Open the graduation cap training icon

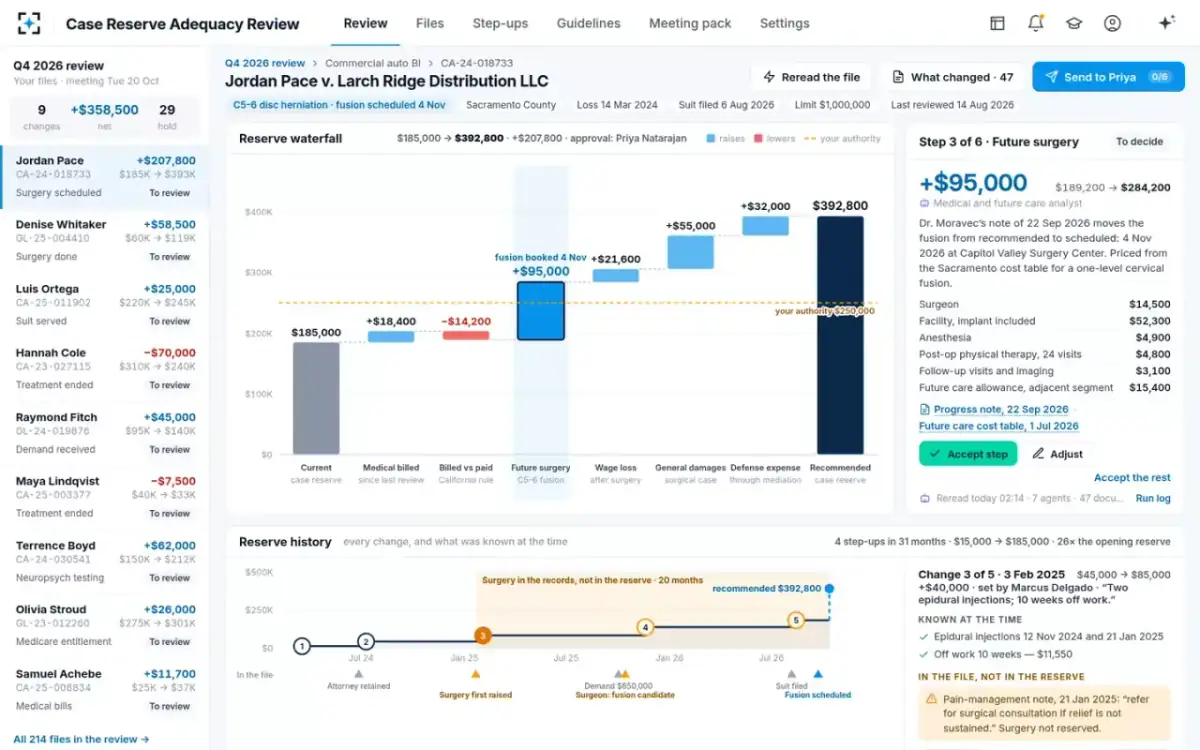(1073, 23)
